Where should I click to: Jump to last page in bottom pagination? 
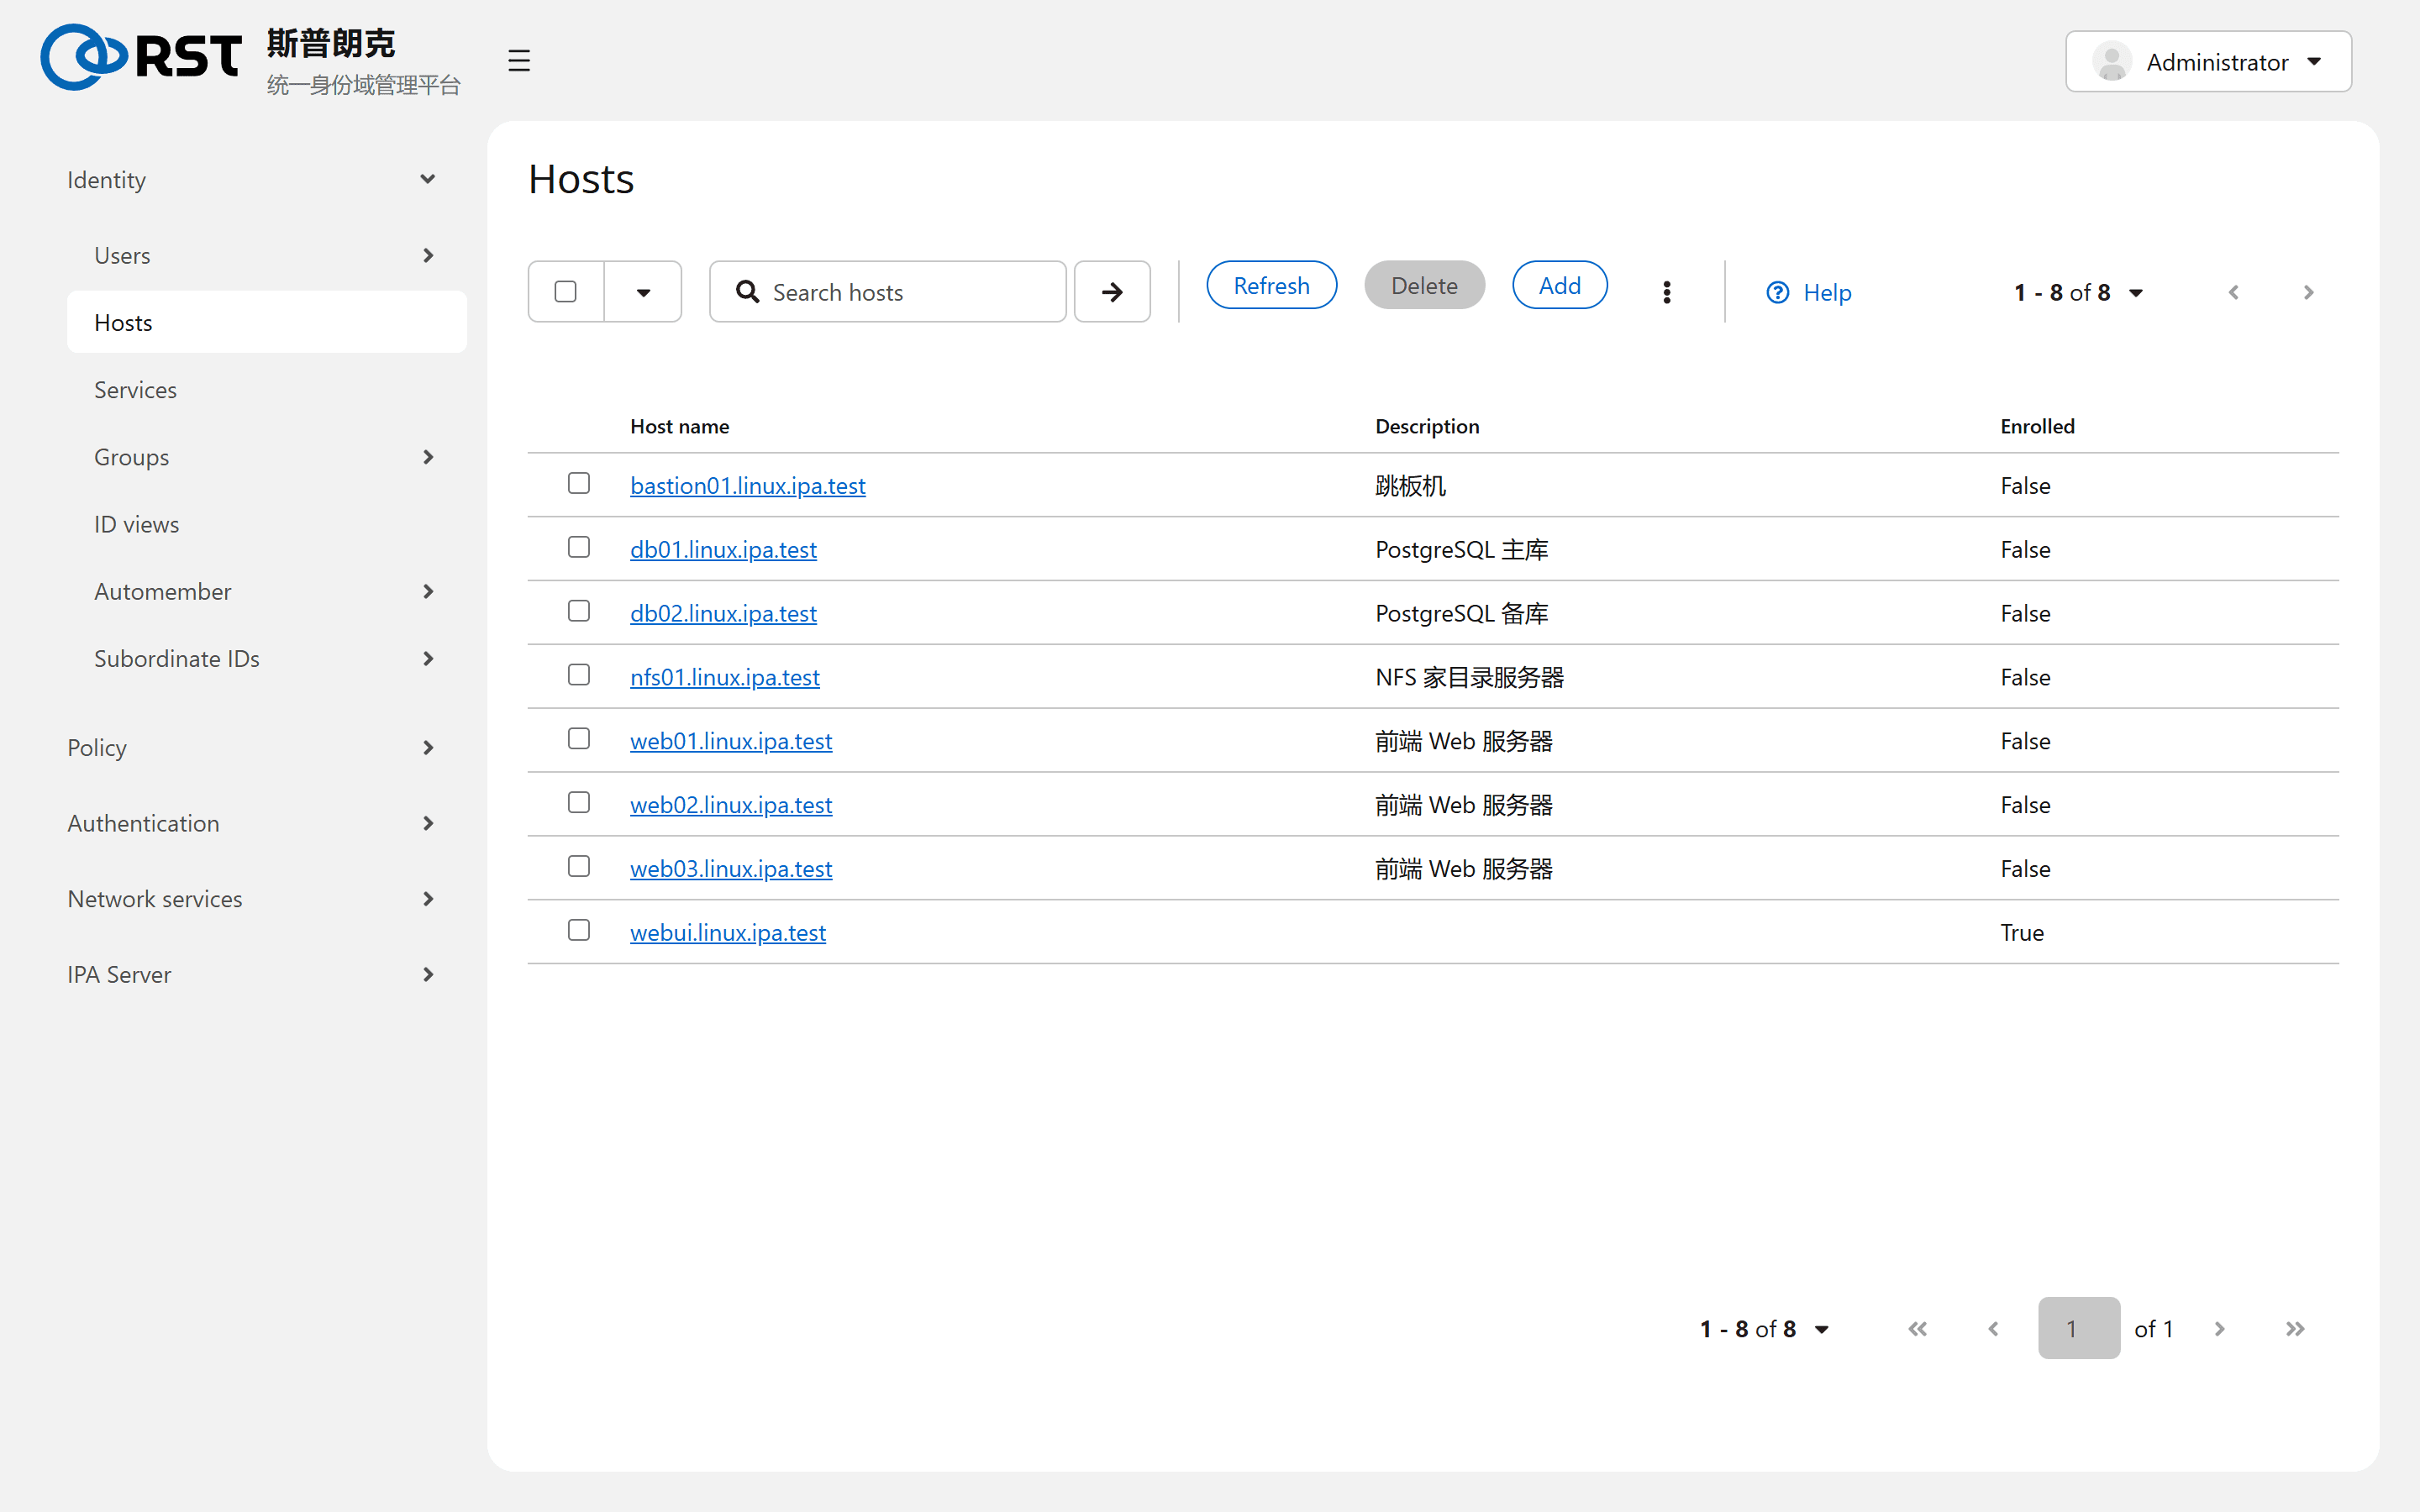click(2295, 1328)
